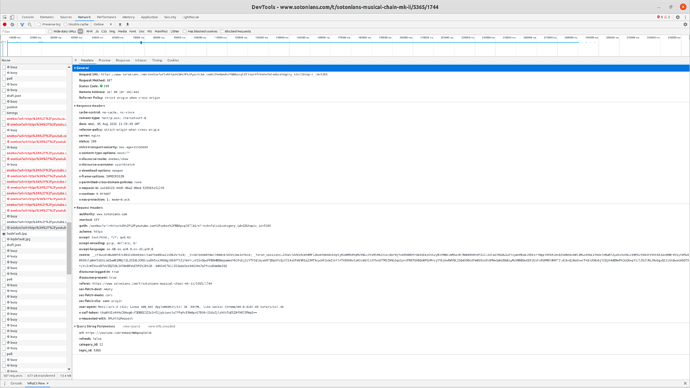This screenshot has width=690, height=388.
Task: Open the Online throttling dropdown
Action: pos(103,25)
